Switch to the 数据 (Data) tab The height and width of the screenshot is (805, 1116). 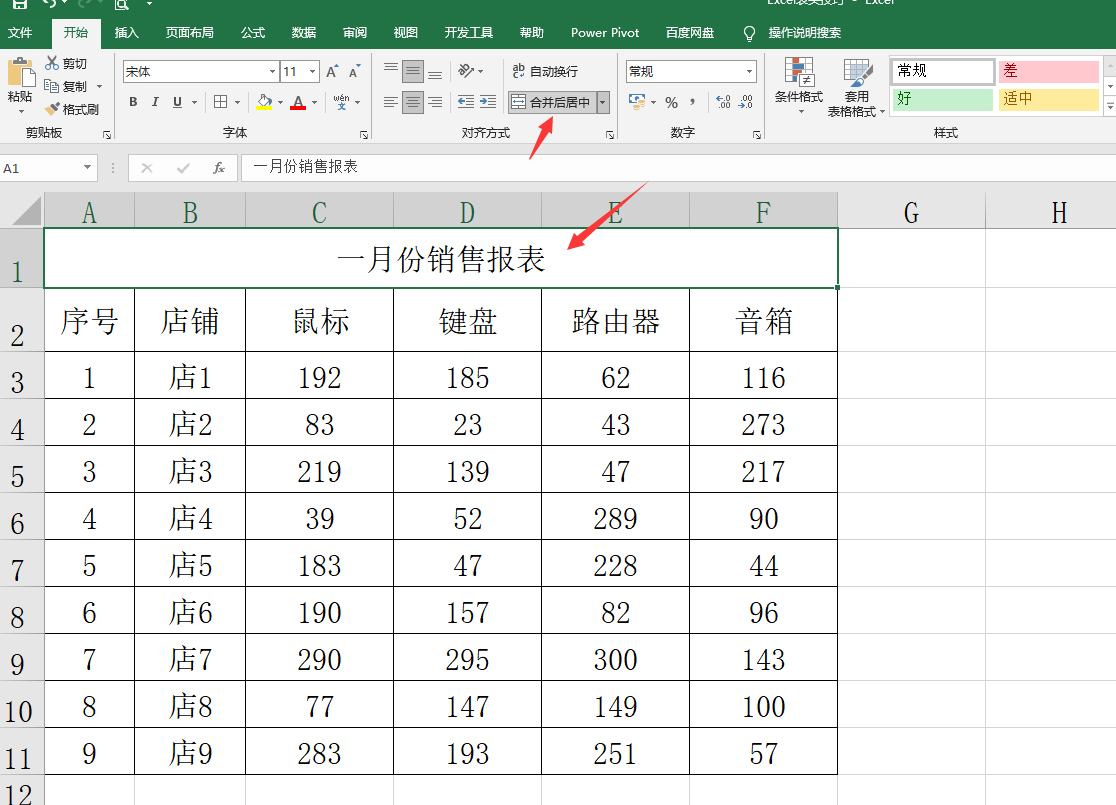click(x=303, y=33)
